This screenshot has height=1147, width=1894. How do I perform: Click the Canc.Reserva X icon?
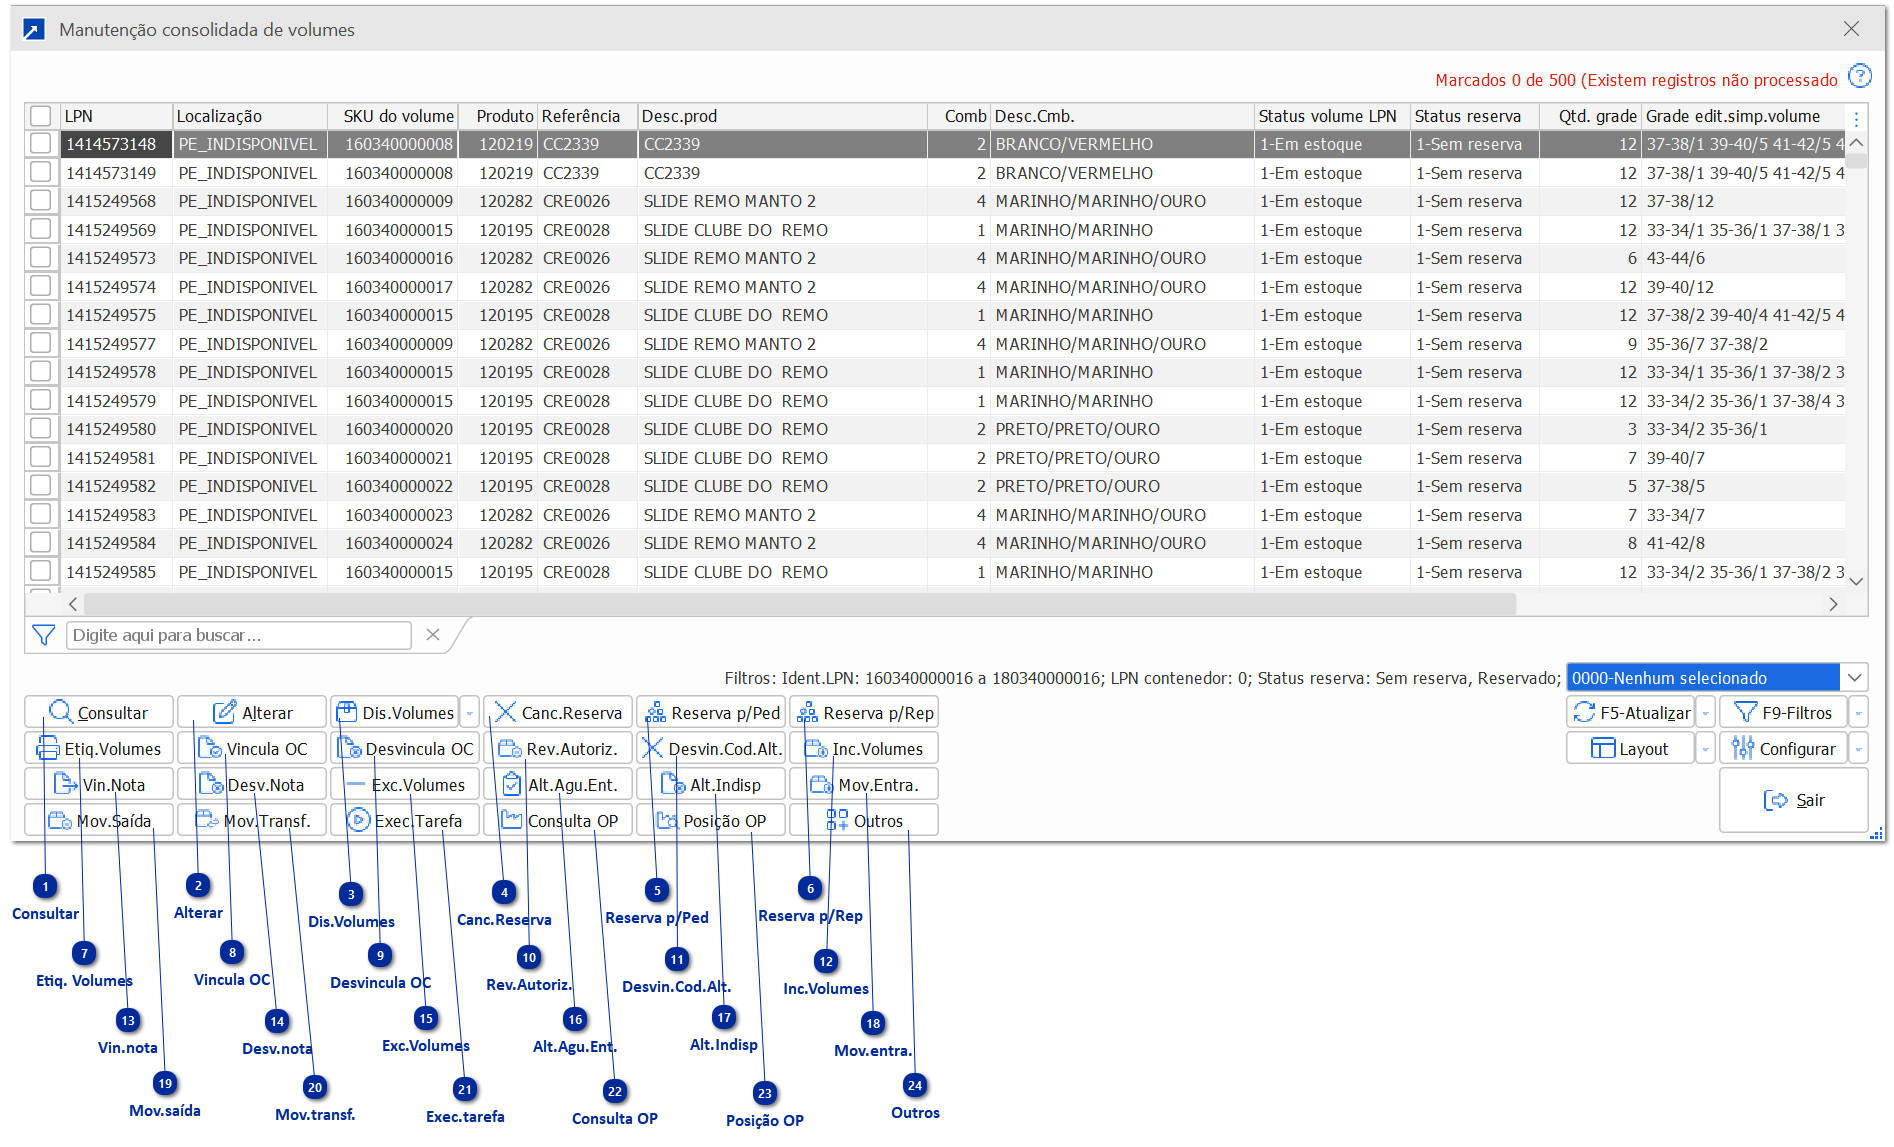click(505, 712)
